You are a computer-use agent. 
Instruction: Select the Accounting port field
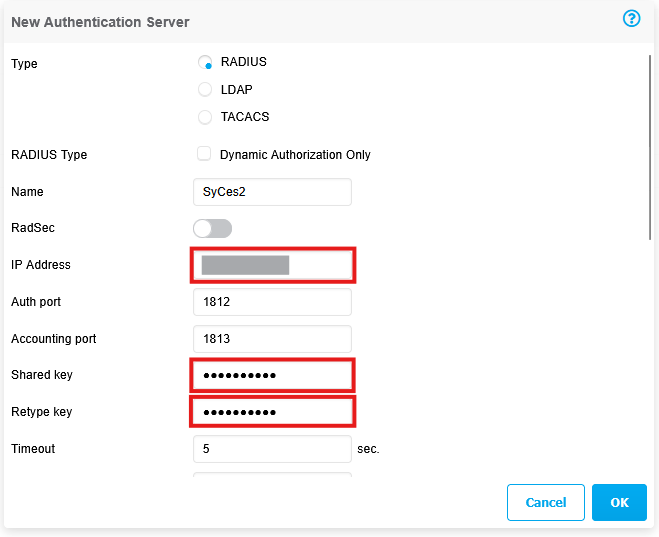pos(272,339)
